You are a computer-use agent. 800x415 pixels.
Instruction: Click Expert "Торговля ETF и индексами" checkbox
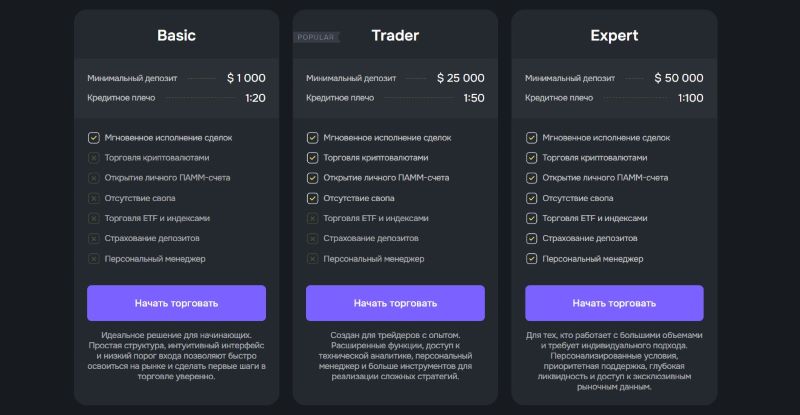coord(531,218)
